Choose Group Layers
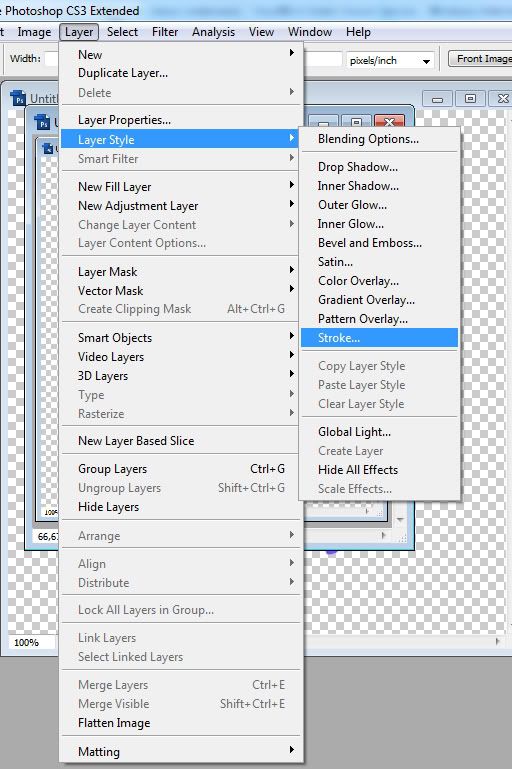 click(180, 468)
